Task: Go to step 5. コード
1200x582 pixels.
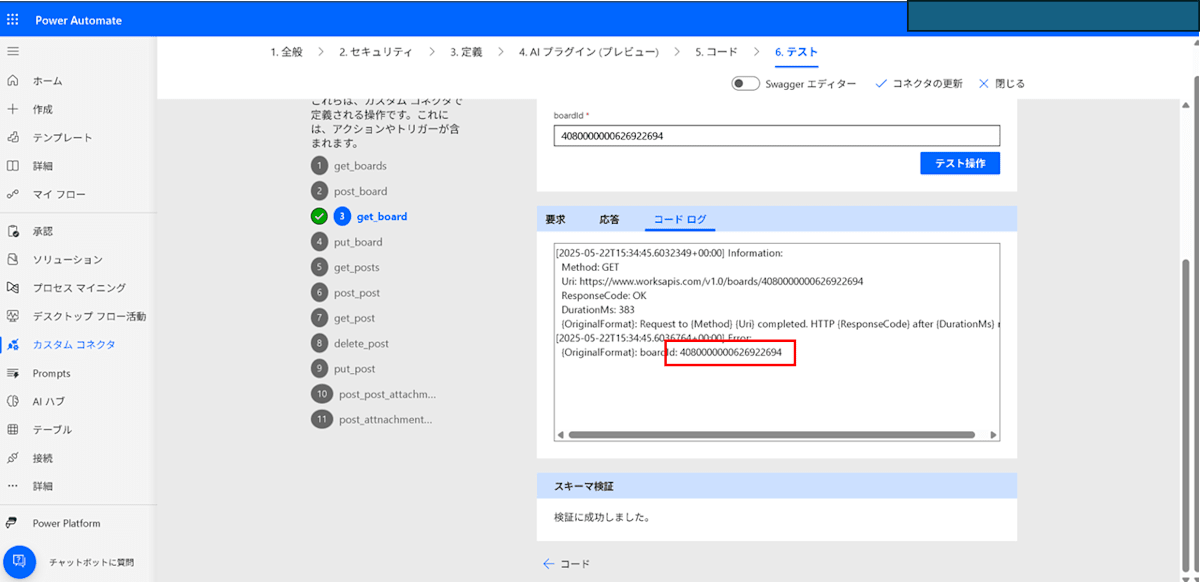Action: 717,52
